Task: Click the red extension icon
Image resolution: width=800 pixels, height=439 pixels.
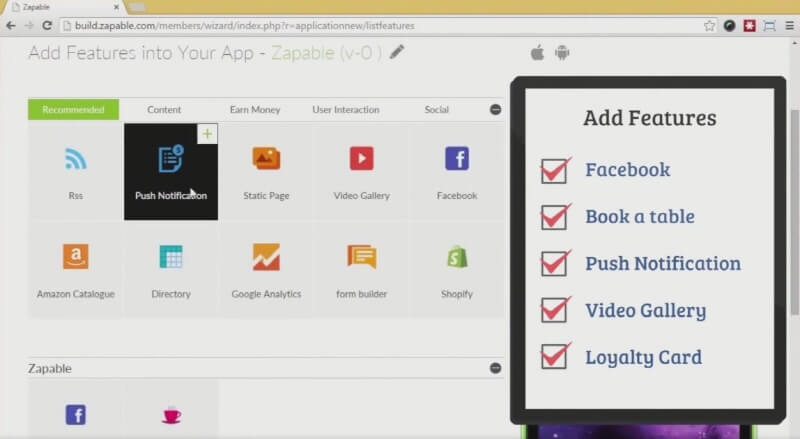Action: tap(749, 26)
